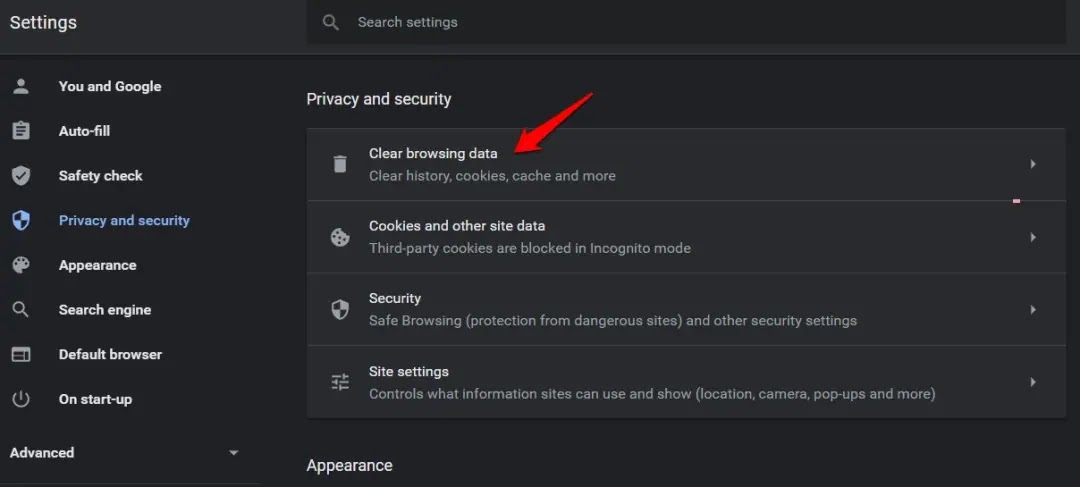Click the person icon beside You and Google
The image size is (1080, 487).
[21, 86]
